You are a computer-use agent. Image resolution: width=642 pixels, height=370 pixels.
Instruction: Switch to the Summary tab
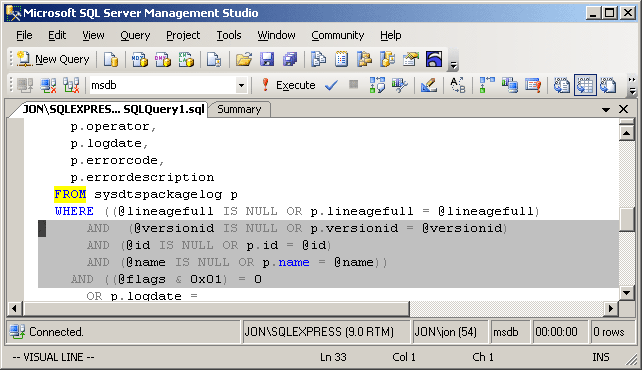coord(239,109)
